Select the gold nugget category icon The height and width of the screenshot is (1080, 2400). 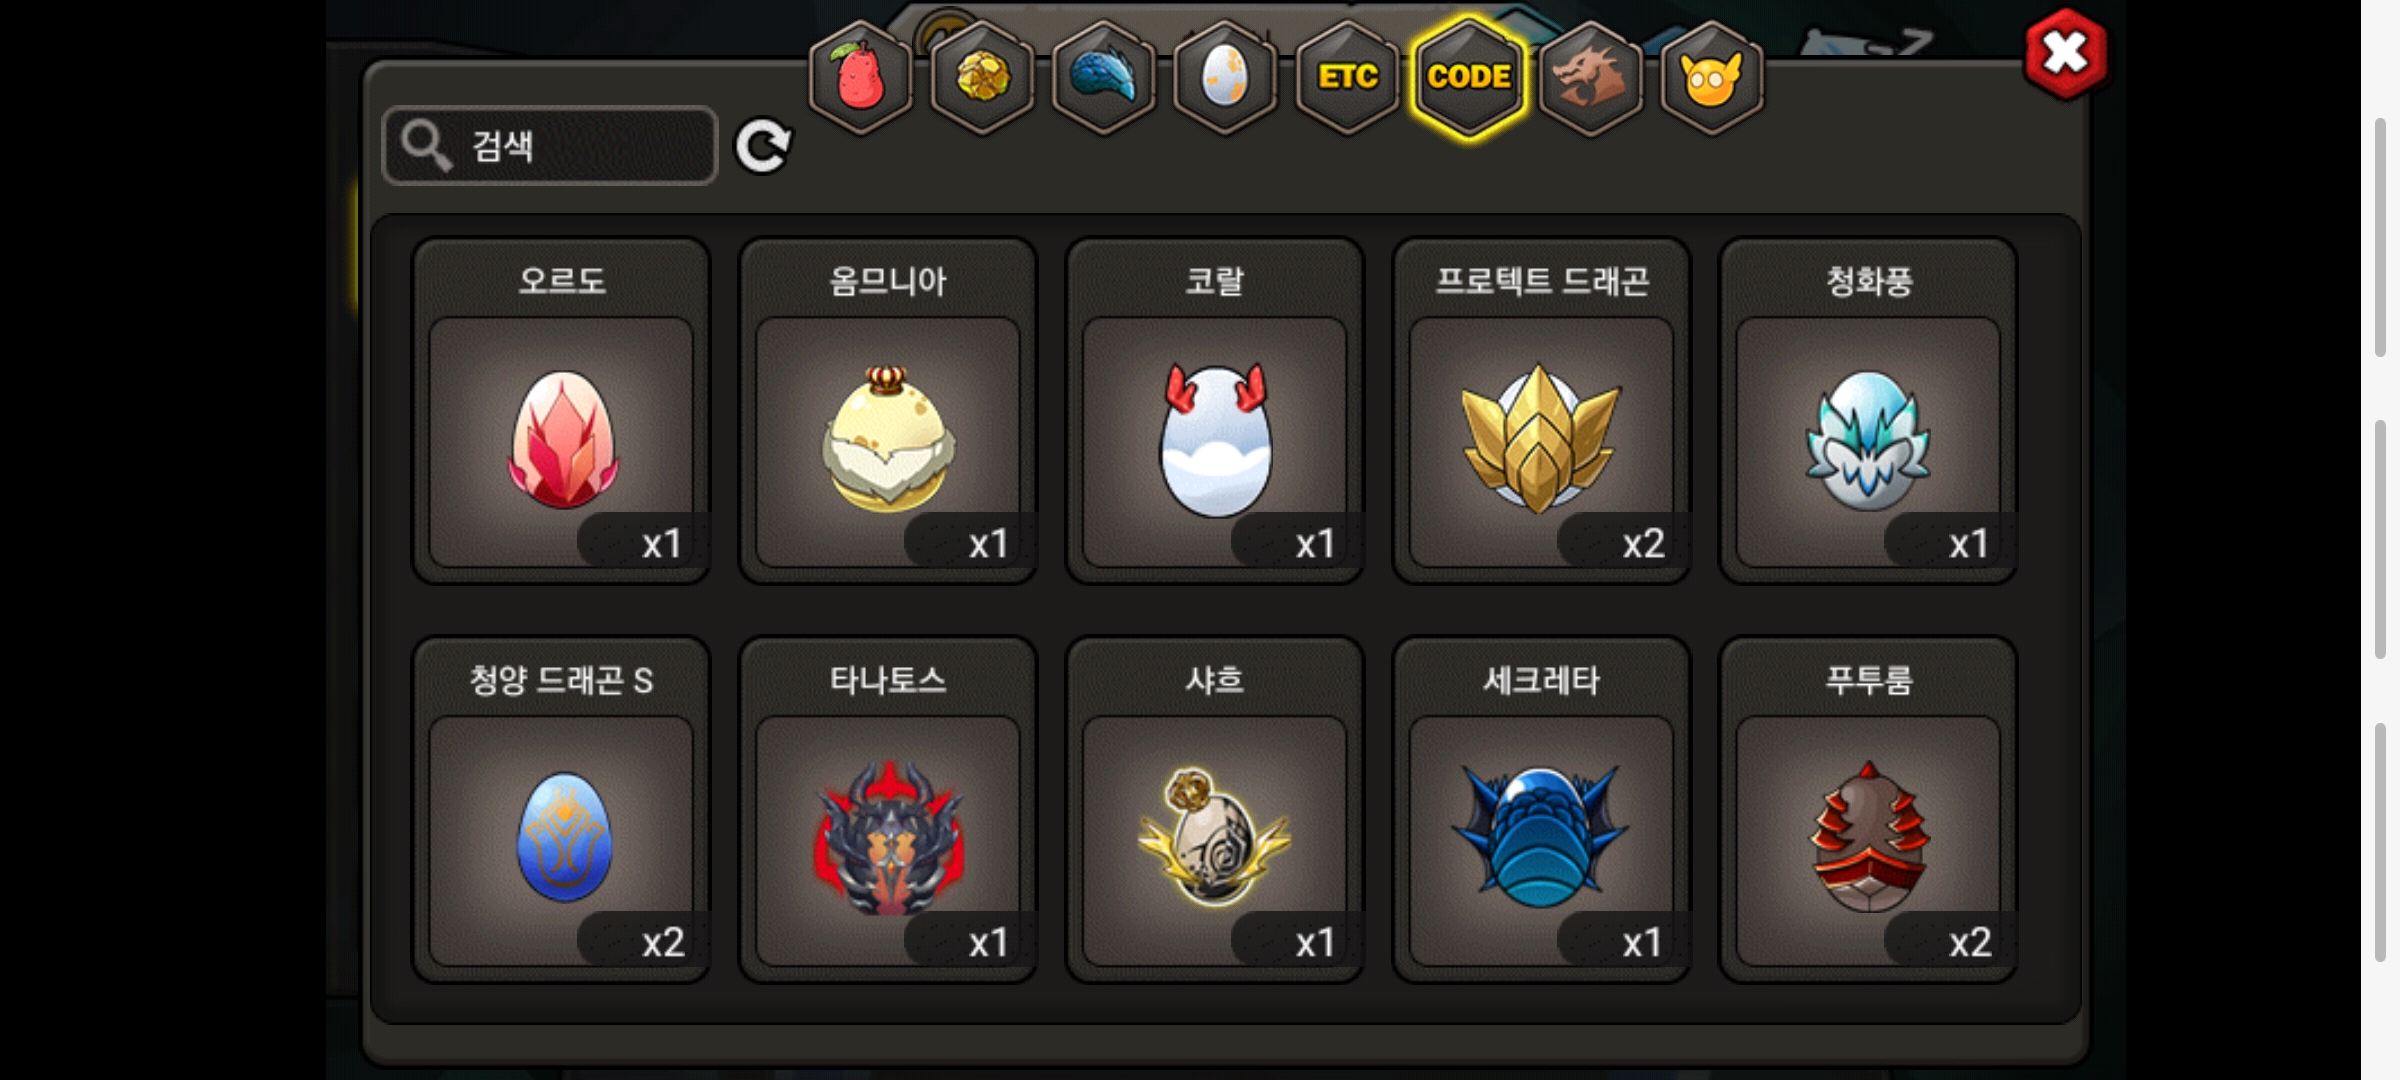(982, 78)
